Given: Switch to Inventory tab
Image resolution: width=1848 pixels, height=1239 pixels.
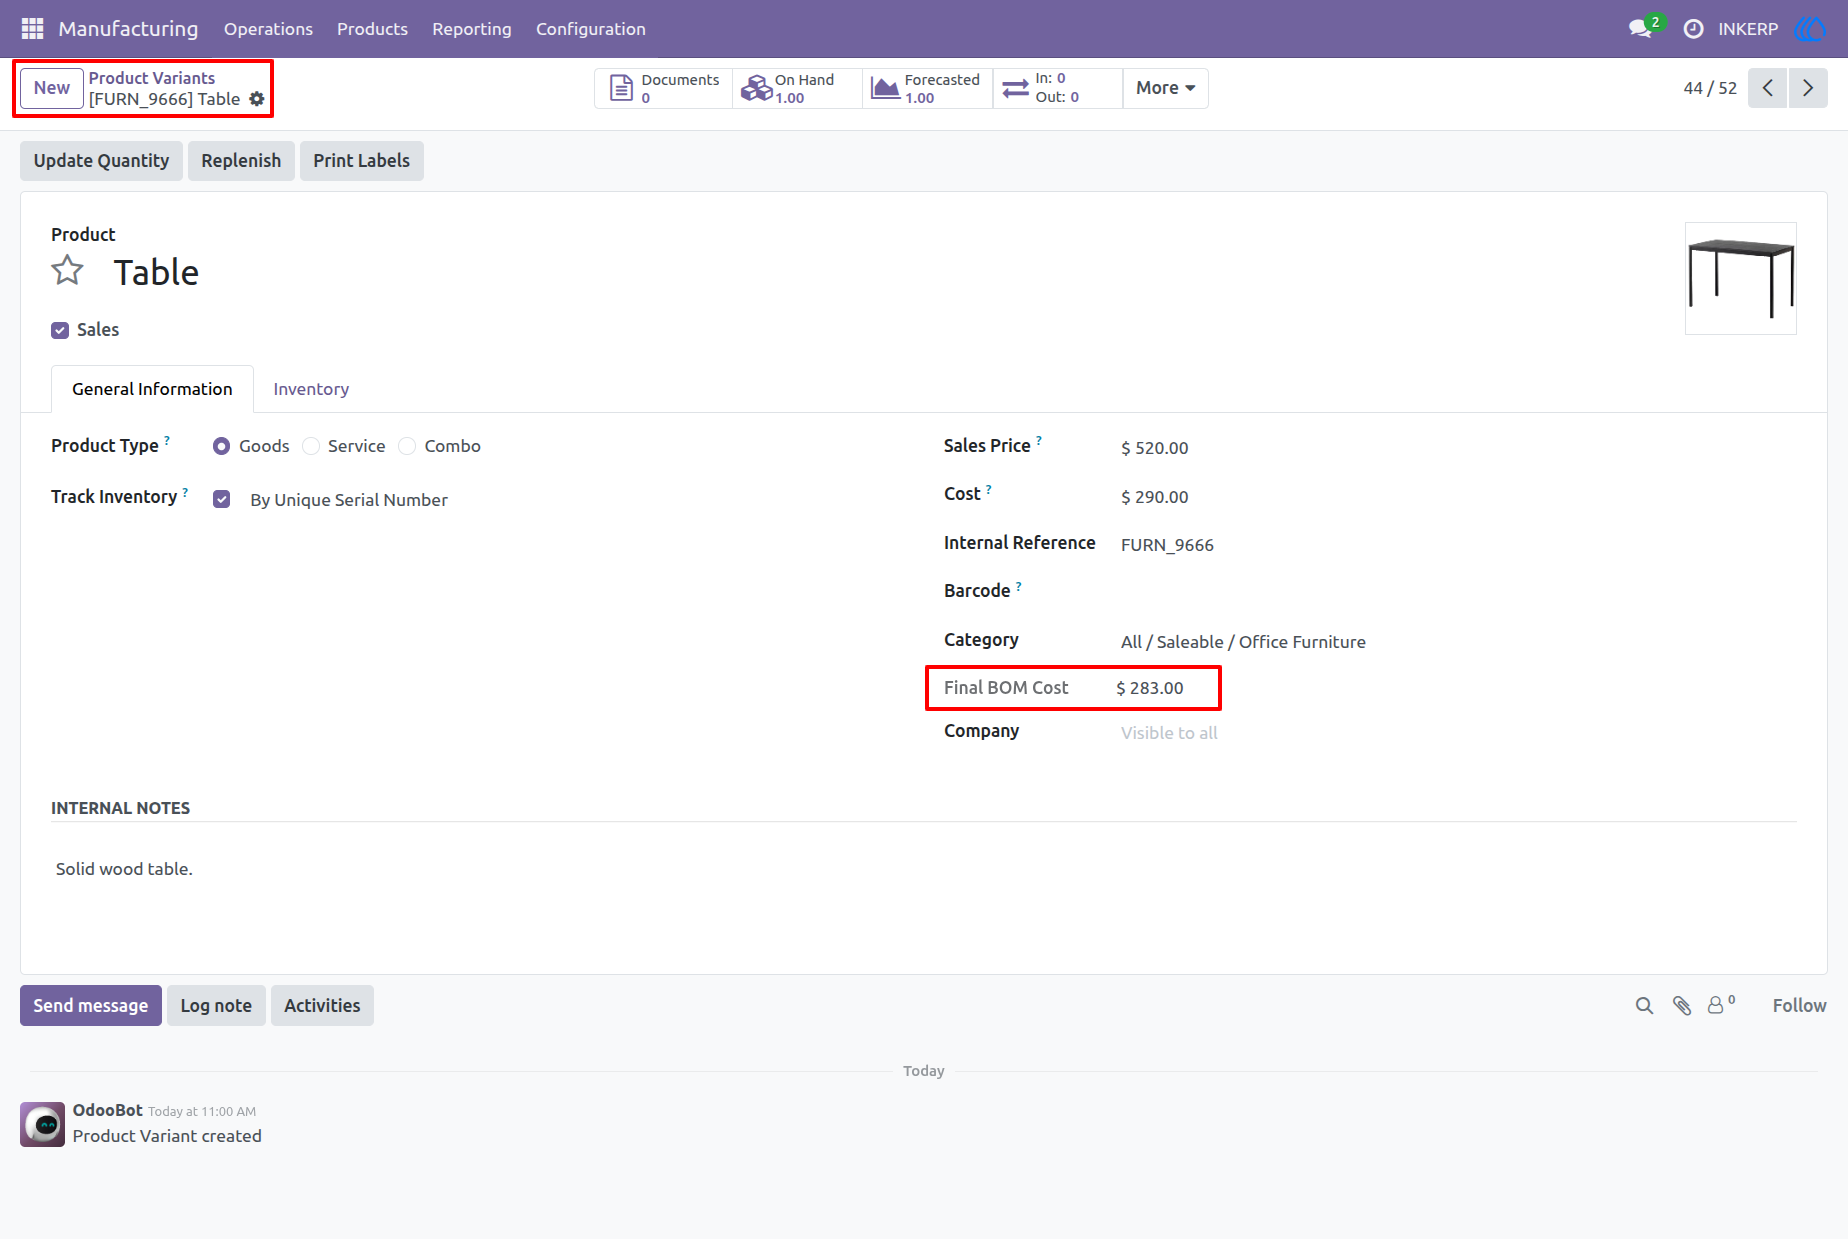Looking at the screenshot, I should [311, 389].
